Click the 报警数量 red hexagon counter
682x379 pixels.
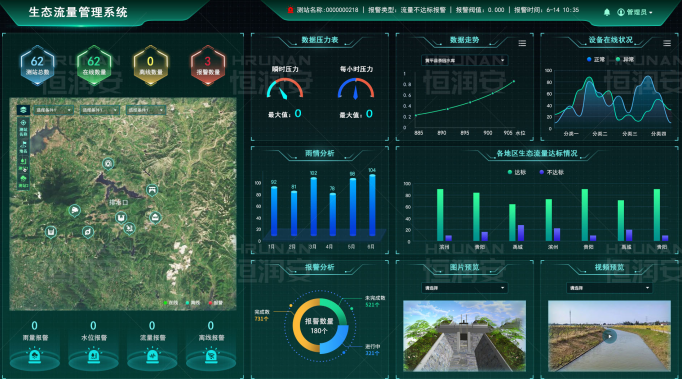pos(208,65)
